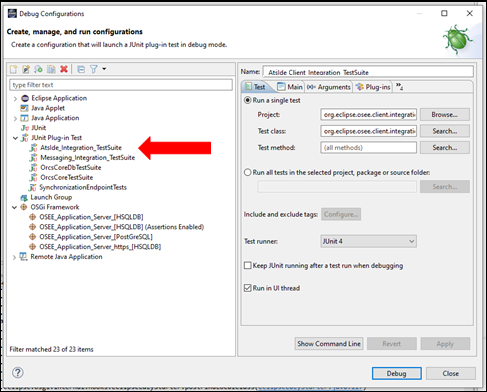
Task: Switch to the Main tab
Action: 290,87
